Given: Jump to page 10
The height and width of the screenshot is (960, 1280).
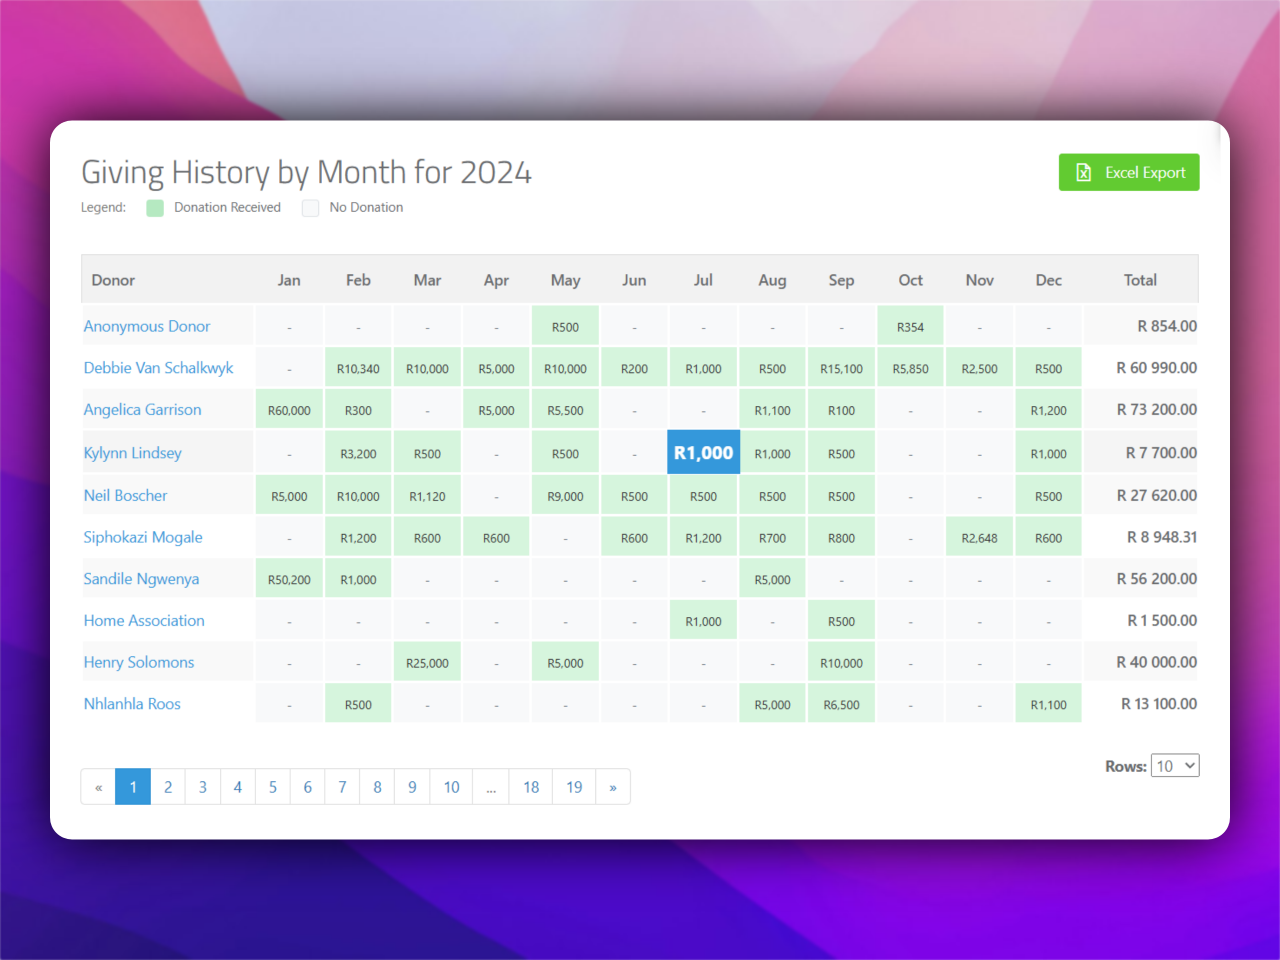Looking at the screenshot, I should tap(452, 787).
